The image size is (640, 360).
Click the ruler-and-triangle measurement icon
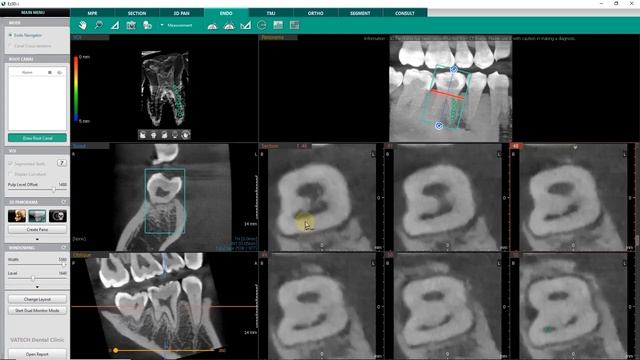(x=245, y=26)
